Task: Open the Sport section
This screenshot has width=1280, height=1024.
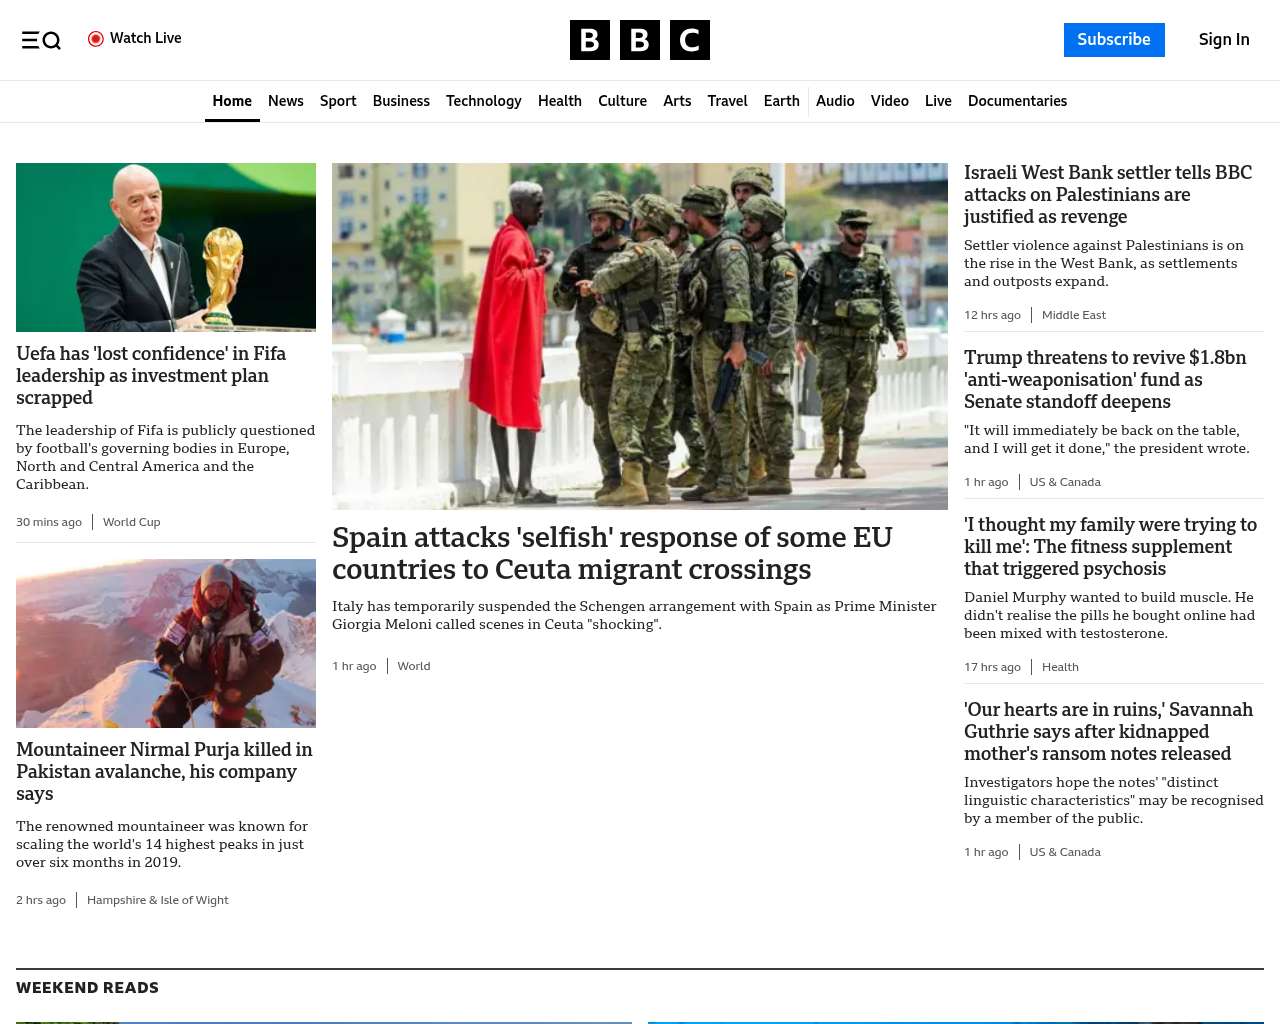Action: pyautogui.click(x=338, y=101)
